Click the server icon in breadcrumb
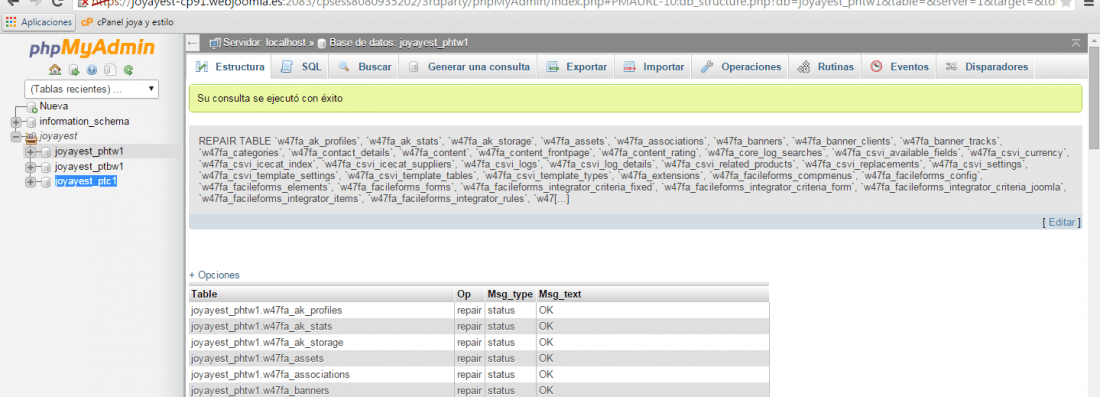The height and width of the screenshot is (397, 1100). point(215,43)
